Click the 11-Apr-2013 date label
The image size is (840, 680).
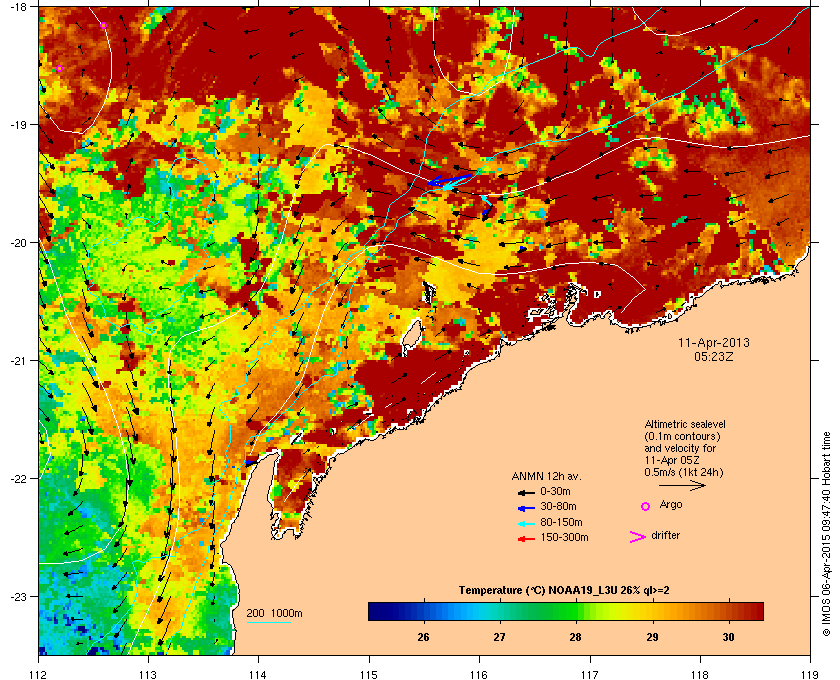point(714,343)
